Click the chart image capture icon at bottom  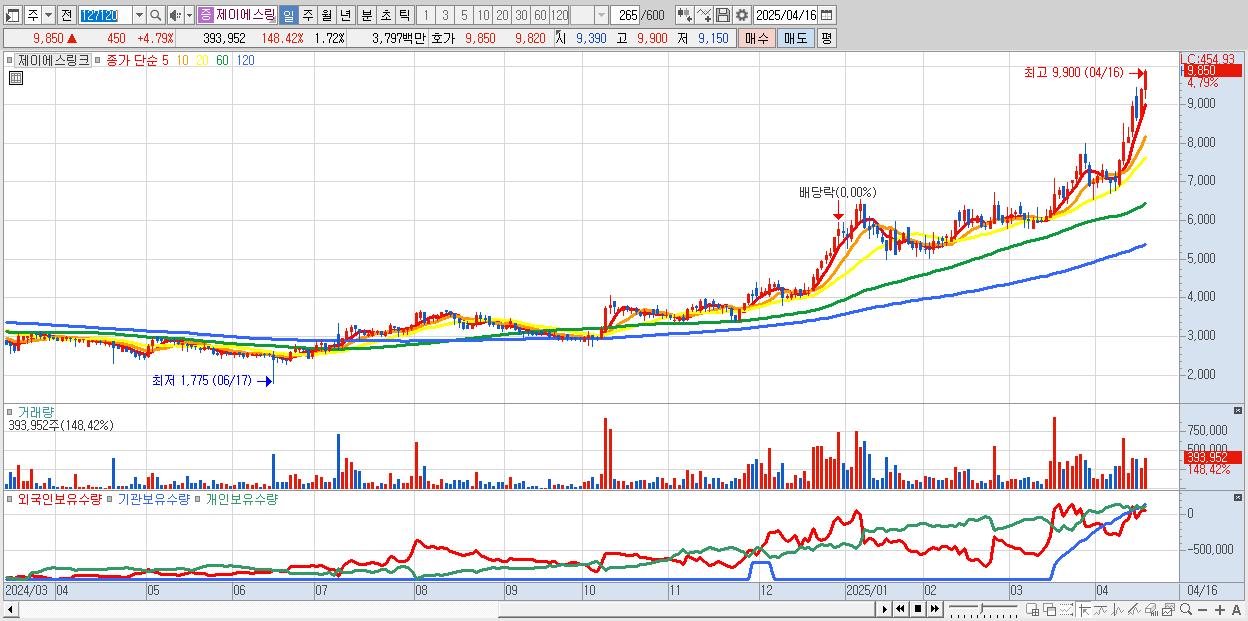[x=1168, y=610]
